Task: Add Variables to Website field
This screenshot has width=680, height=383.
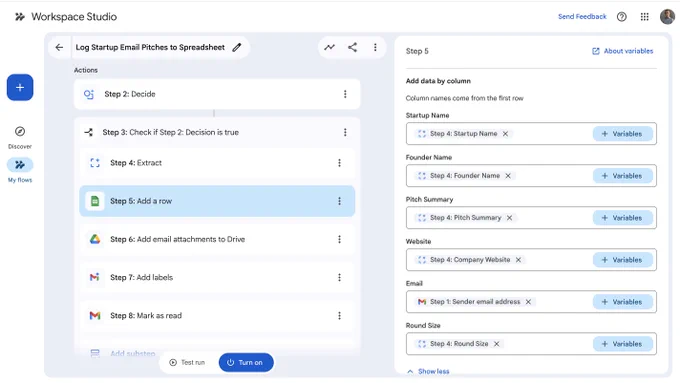Action: pyautogui.click(x=623, y=260)
